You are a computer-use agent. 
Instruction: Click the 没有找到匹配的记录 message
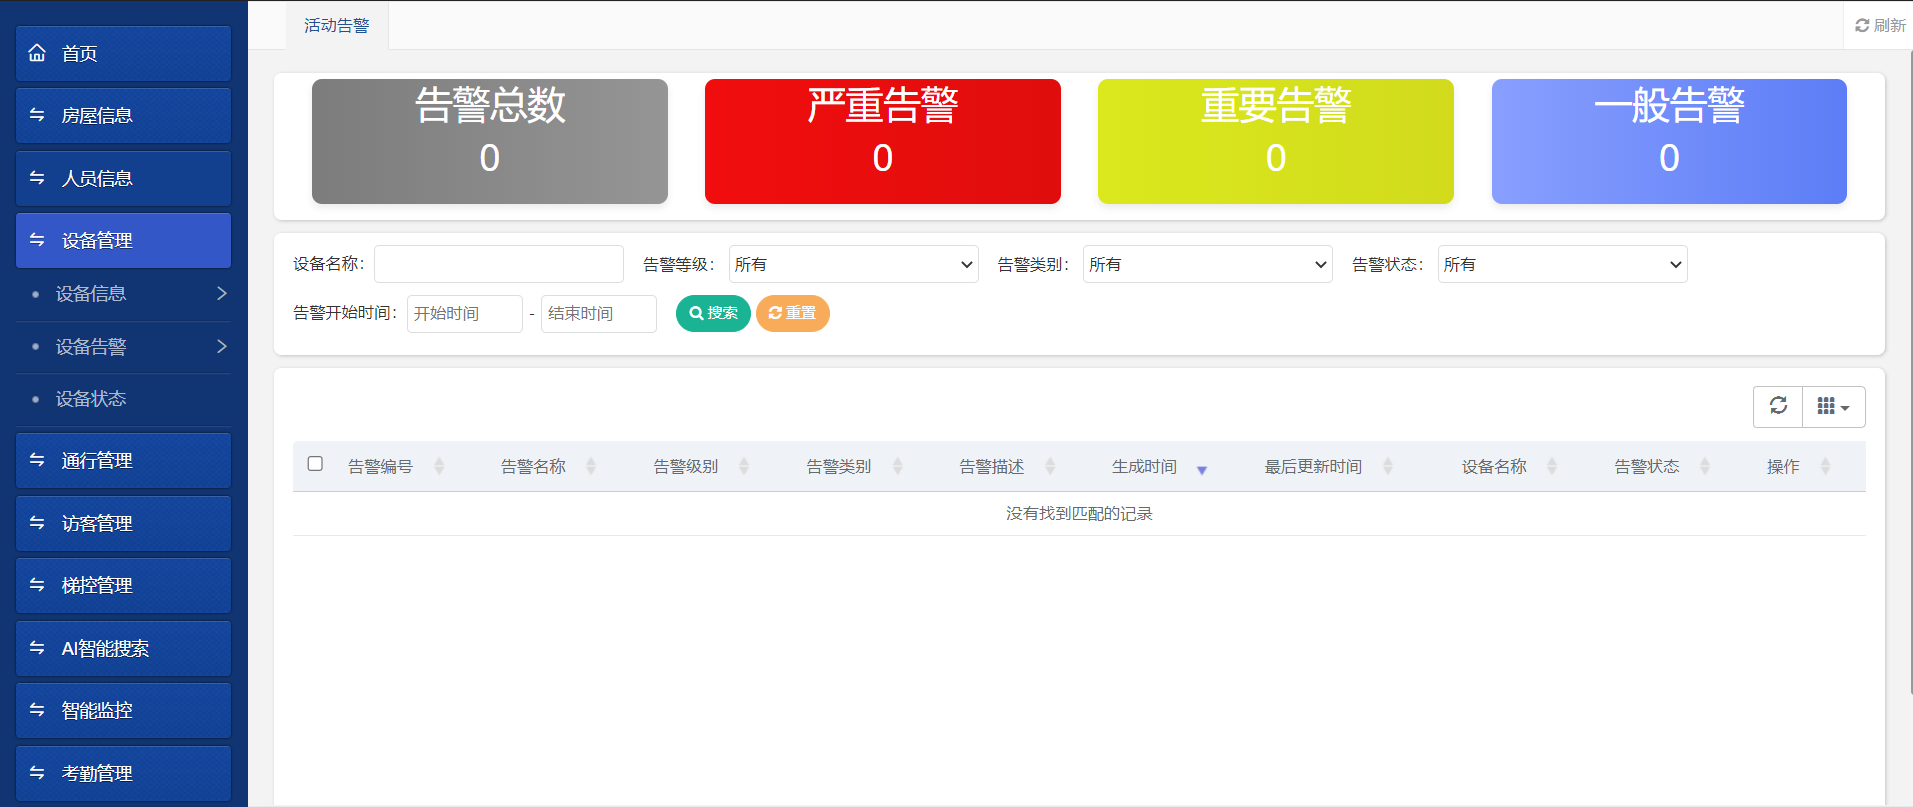1079,513
